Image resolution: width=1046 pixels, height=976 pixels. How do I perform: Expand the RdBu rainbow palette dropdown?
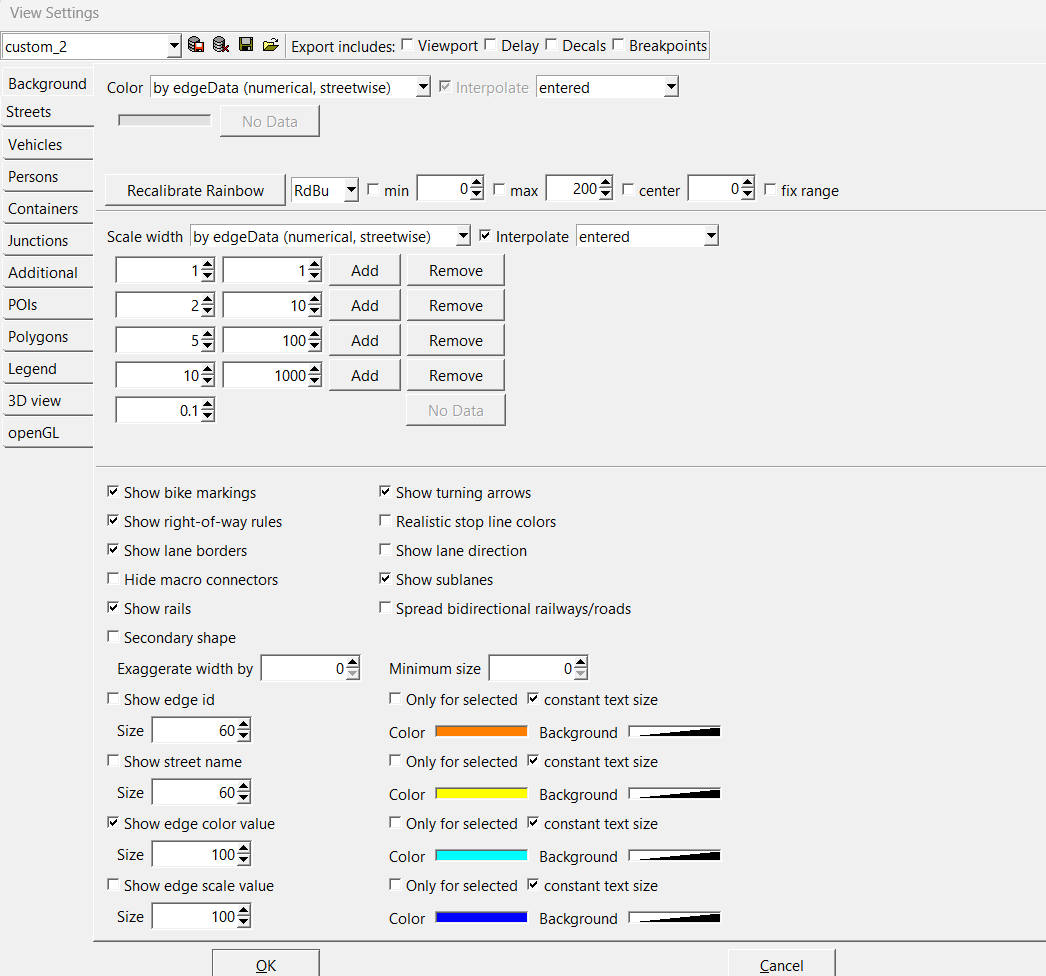350,190
